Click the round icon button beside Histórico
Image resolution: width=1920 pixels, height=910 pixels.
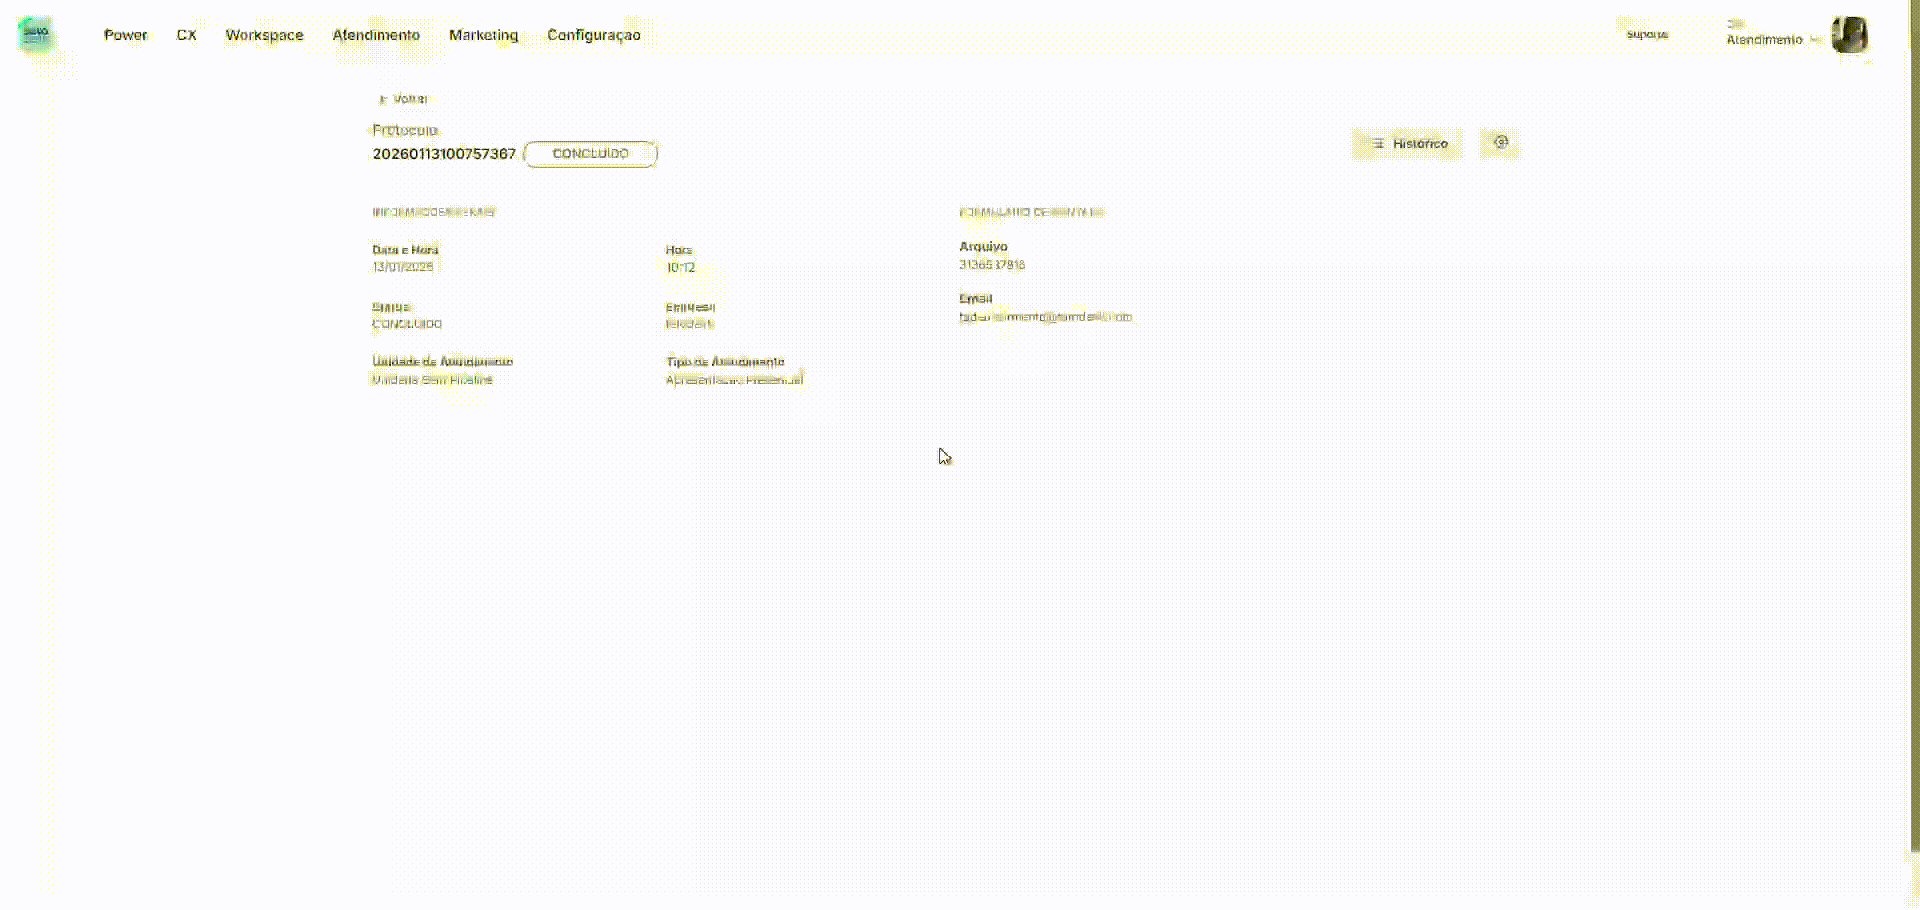(1500, 143)
